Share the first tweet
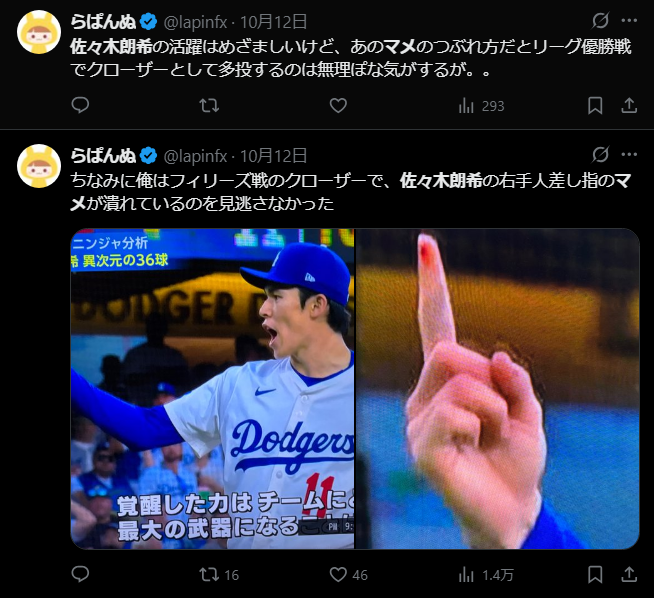Screen dimensions: 654x598 [x=629, y=106]
